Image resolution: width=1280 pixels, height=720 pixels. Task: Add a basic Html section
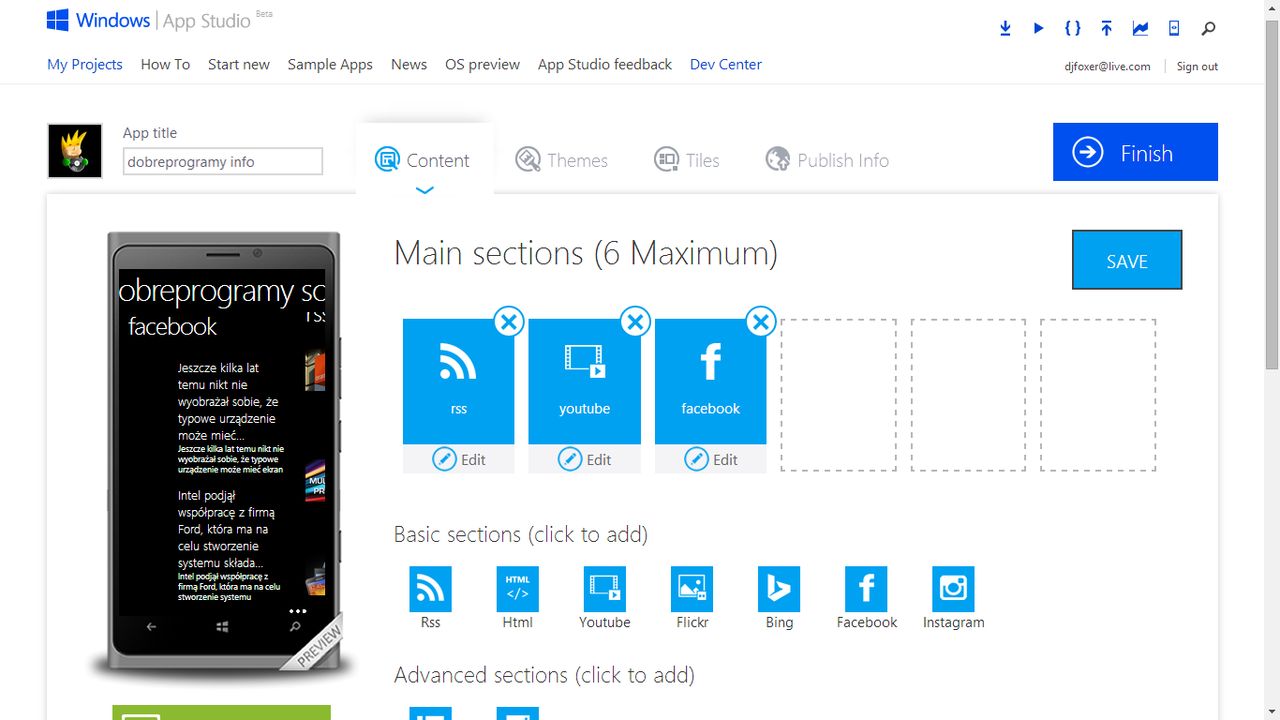coord(517,598)
